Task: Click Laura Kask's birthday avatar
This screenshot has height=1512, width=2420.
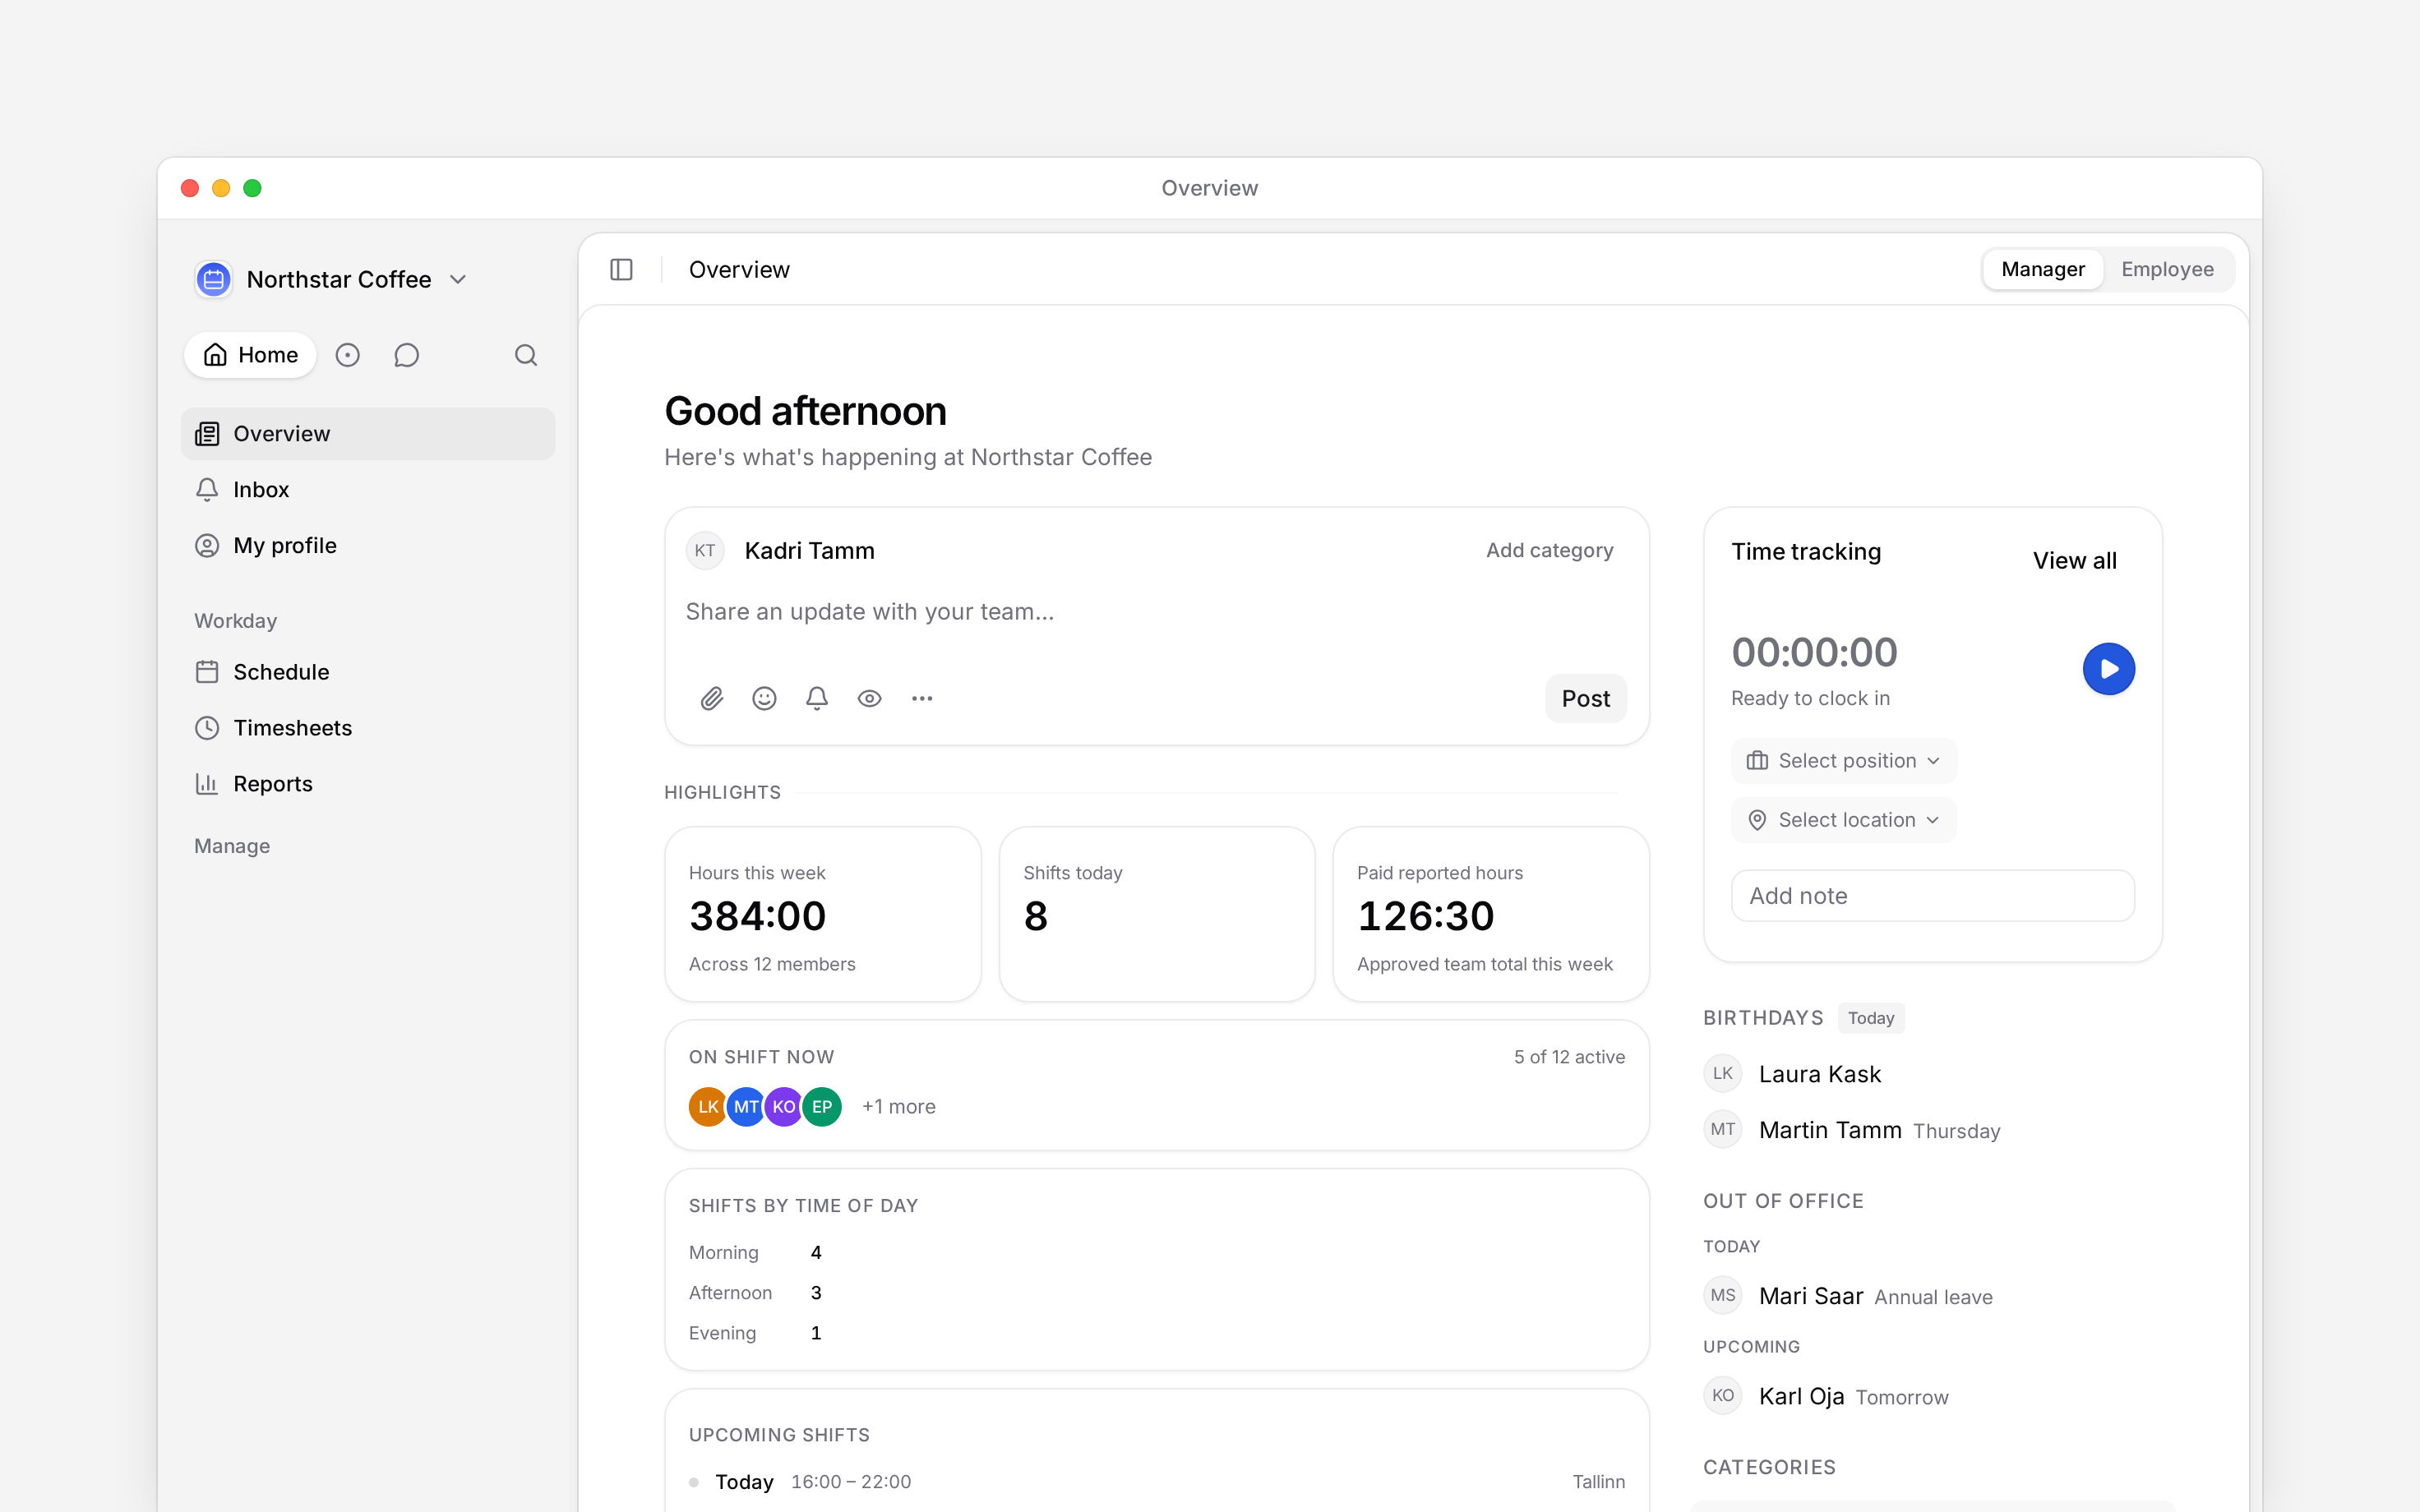Action: (x=1723, y=1074)
